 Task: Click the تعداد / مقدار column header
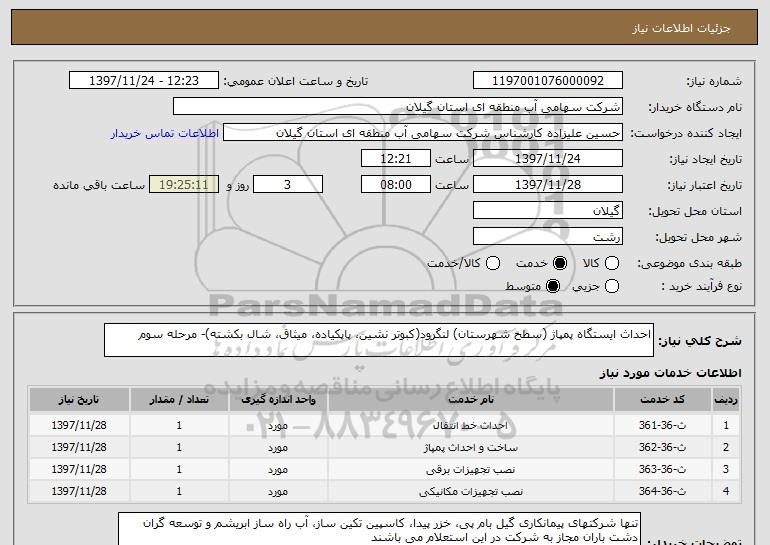179,400
